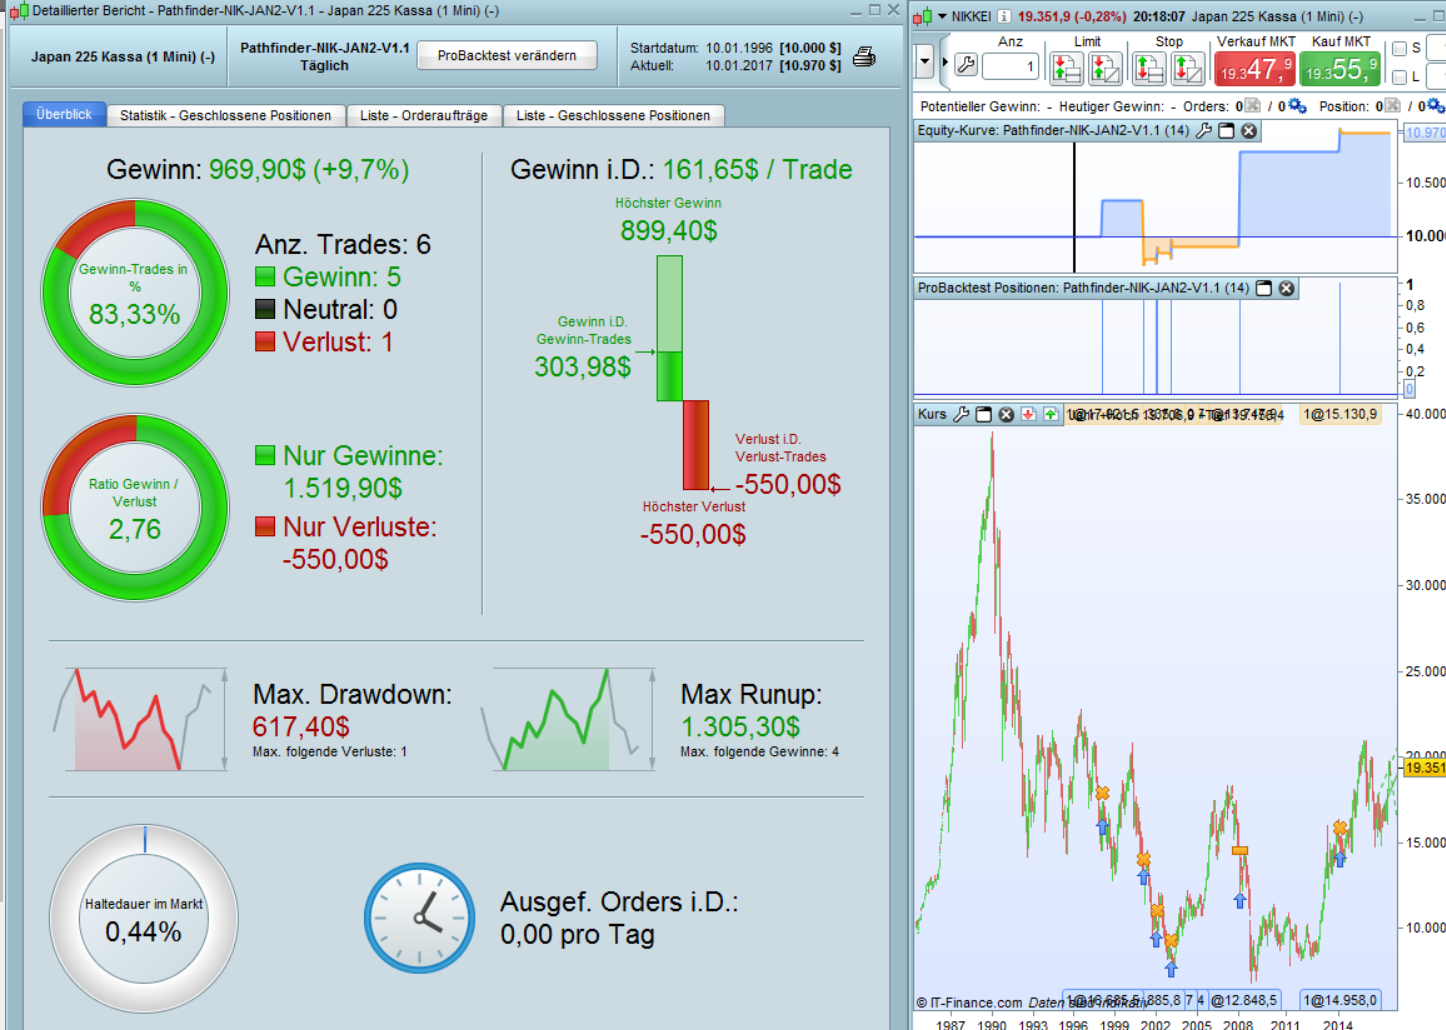Configure the Equity-Kurve indicator with the wrench

click(1204, 131)
